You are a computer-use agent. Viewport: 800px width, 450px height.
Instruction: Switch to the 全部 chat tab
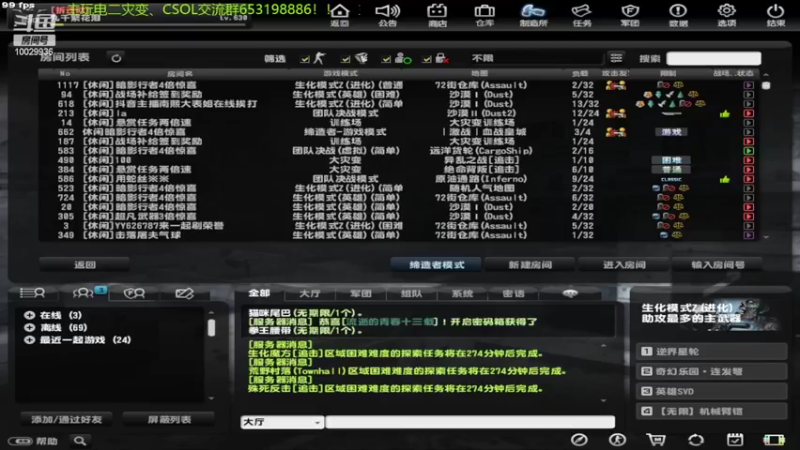tap(259, 293)
